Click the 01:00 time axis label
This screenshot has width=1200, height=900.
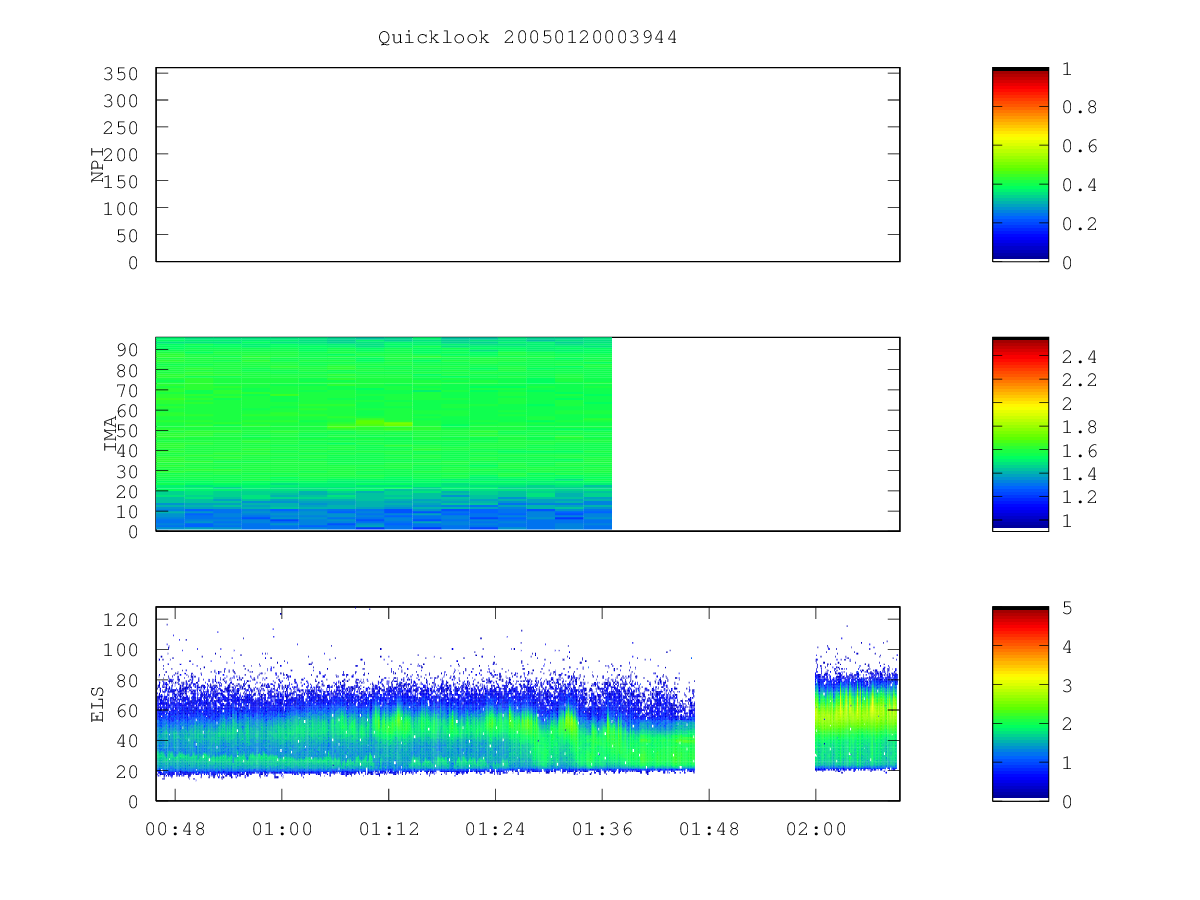click(x=282, y=829)
